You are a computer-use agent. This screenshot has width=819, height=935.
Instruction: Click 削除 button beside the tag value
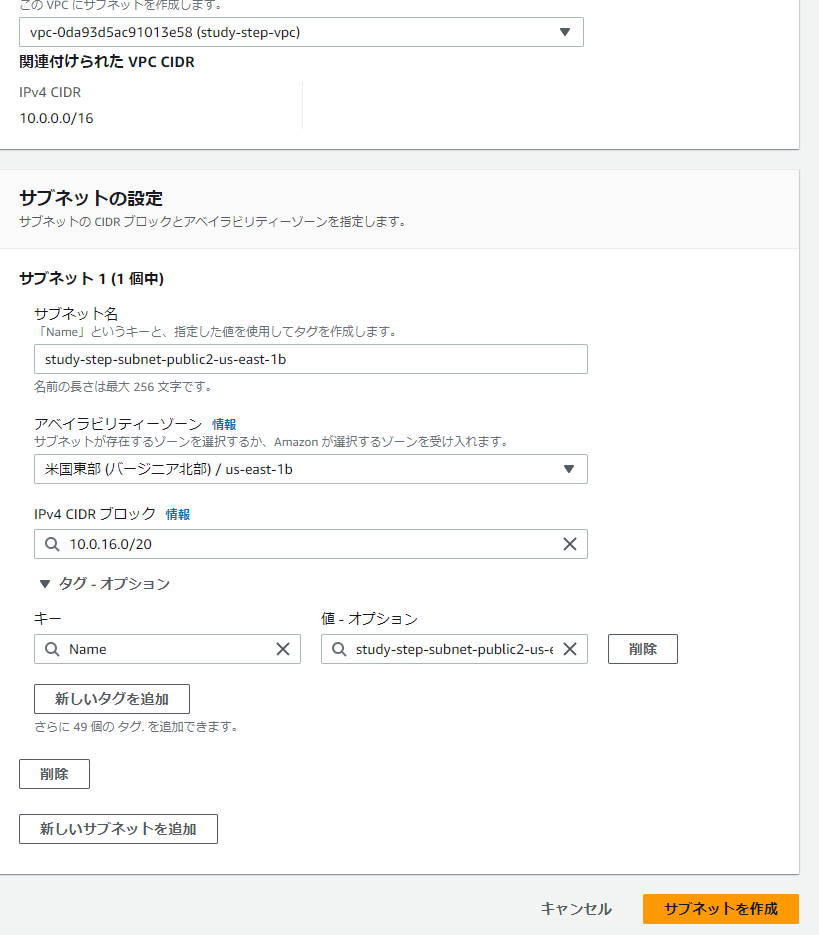click(643, 649)
